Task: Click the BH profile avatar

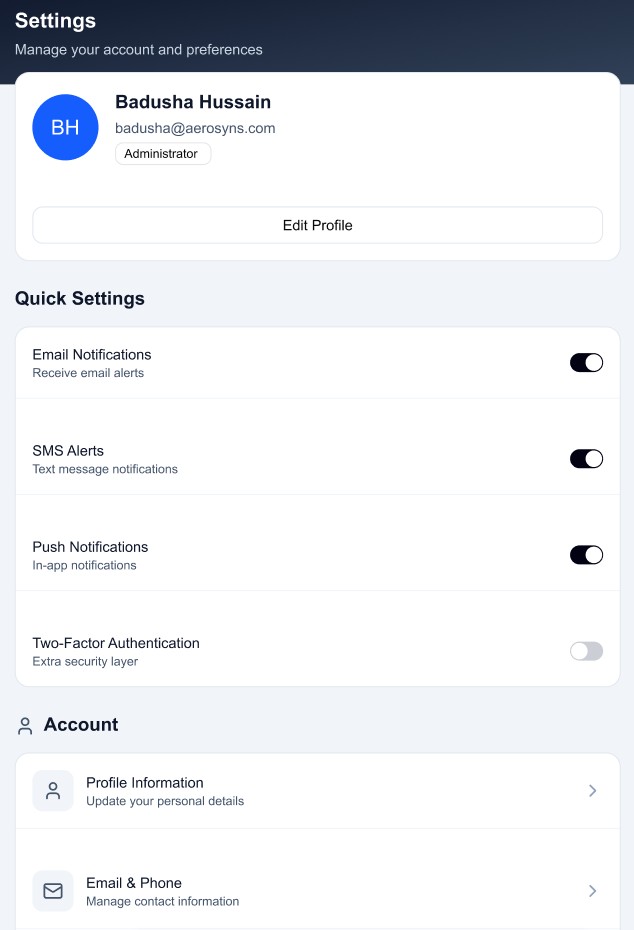Action: [x=65, y=127]
